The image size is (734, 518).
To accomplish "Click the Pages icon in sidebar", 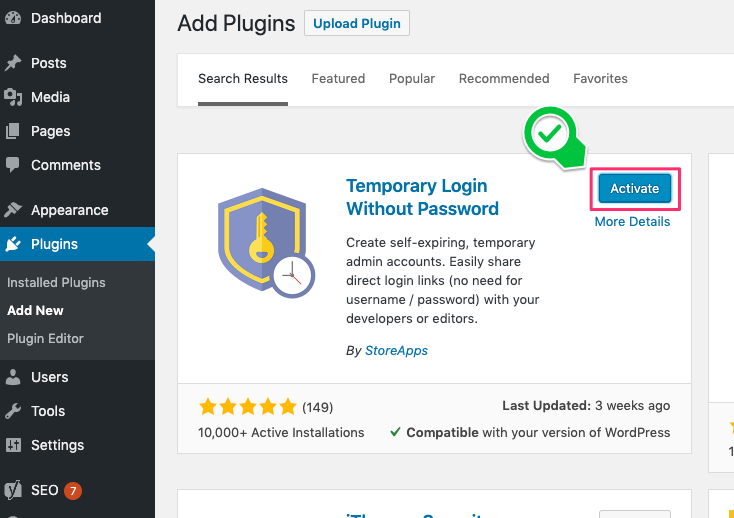I will [13, 131].
